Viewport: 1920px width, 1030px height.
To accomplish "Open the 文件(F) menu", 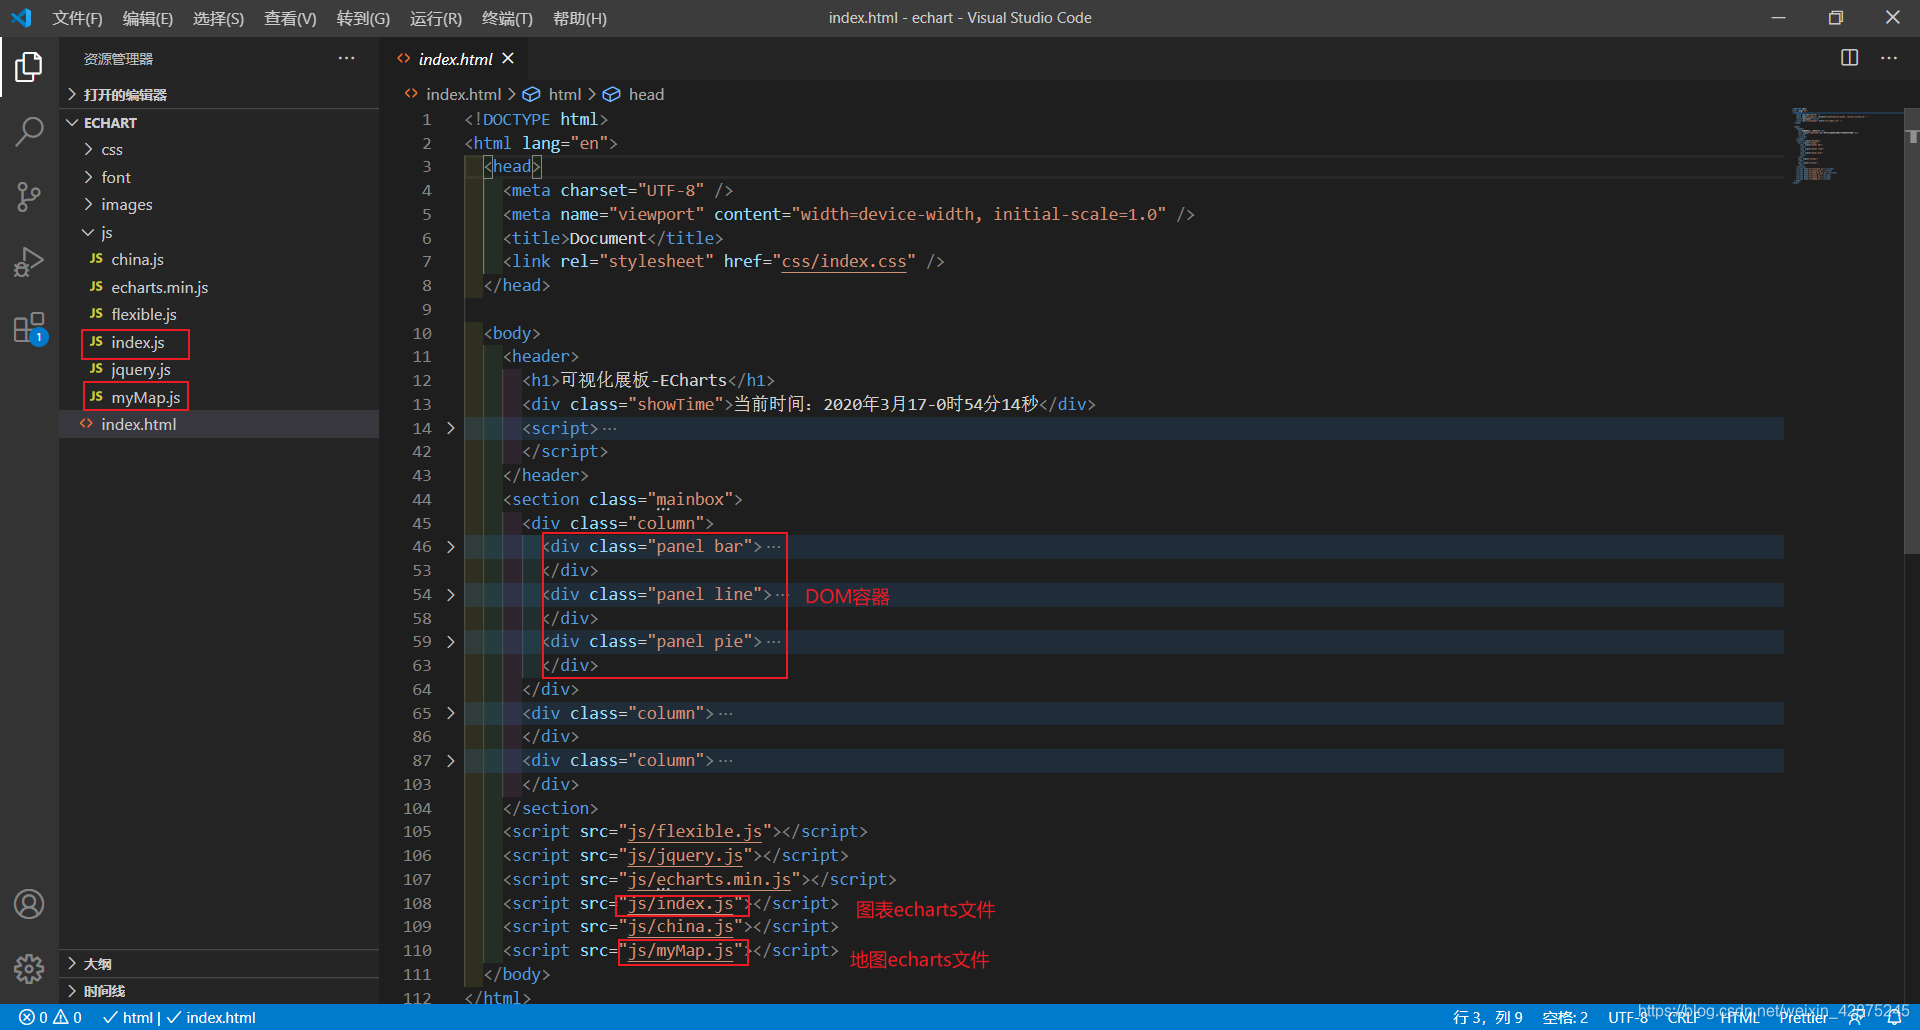I will point(77,18).
